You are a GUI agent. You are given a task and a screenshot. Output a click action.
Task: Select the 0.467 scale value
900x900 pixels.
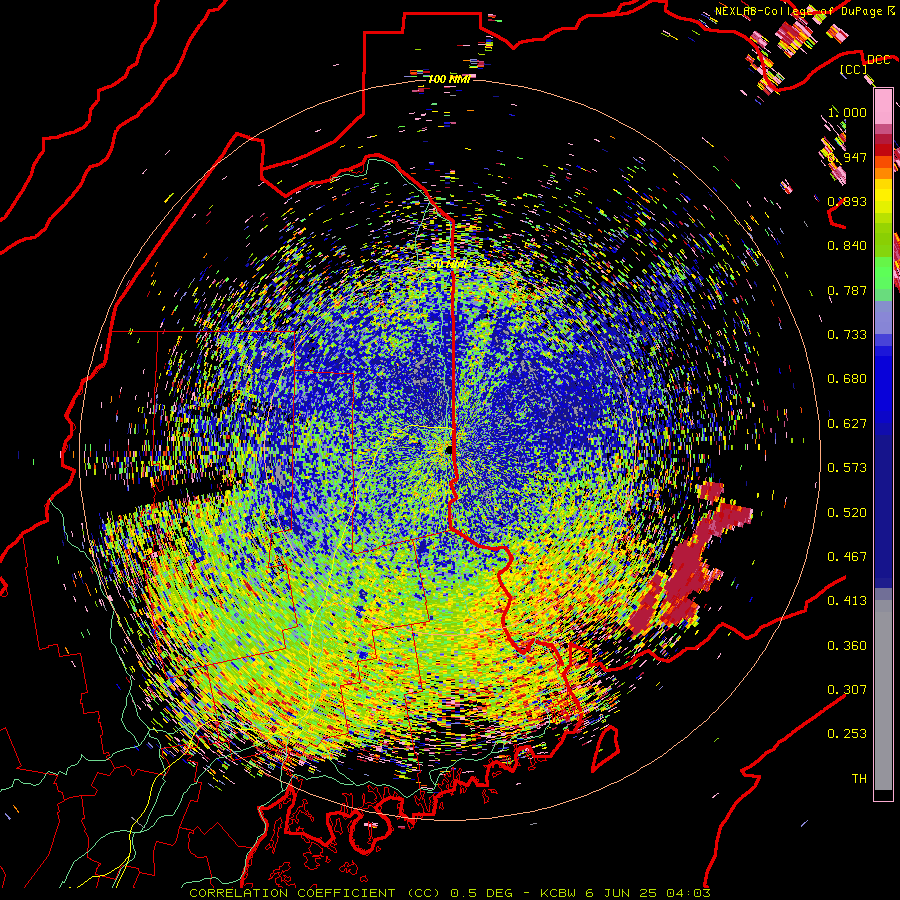click(847, 557)
